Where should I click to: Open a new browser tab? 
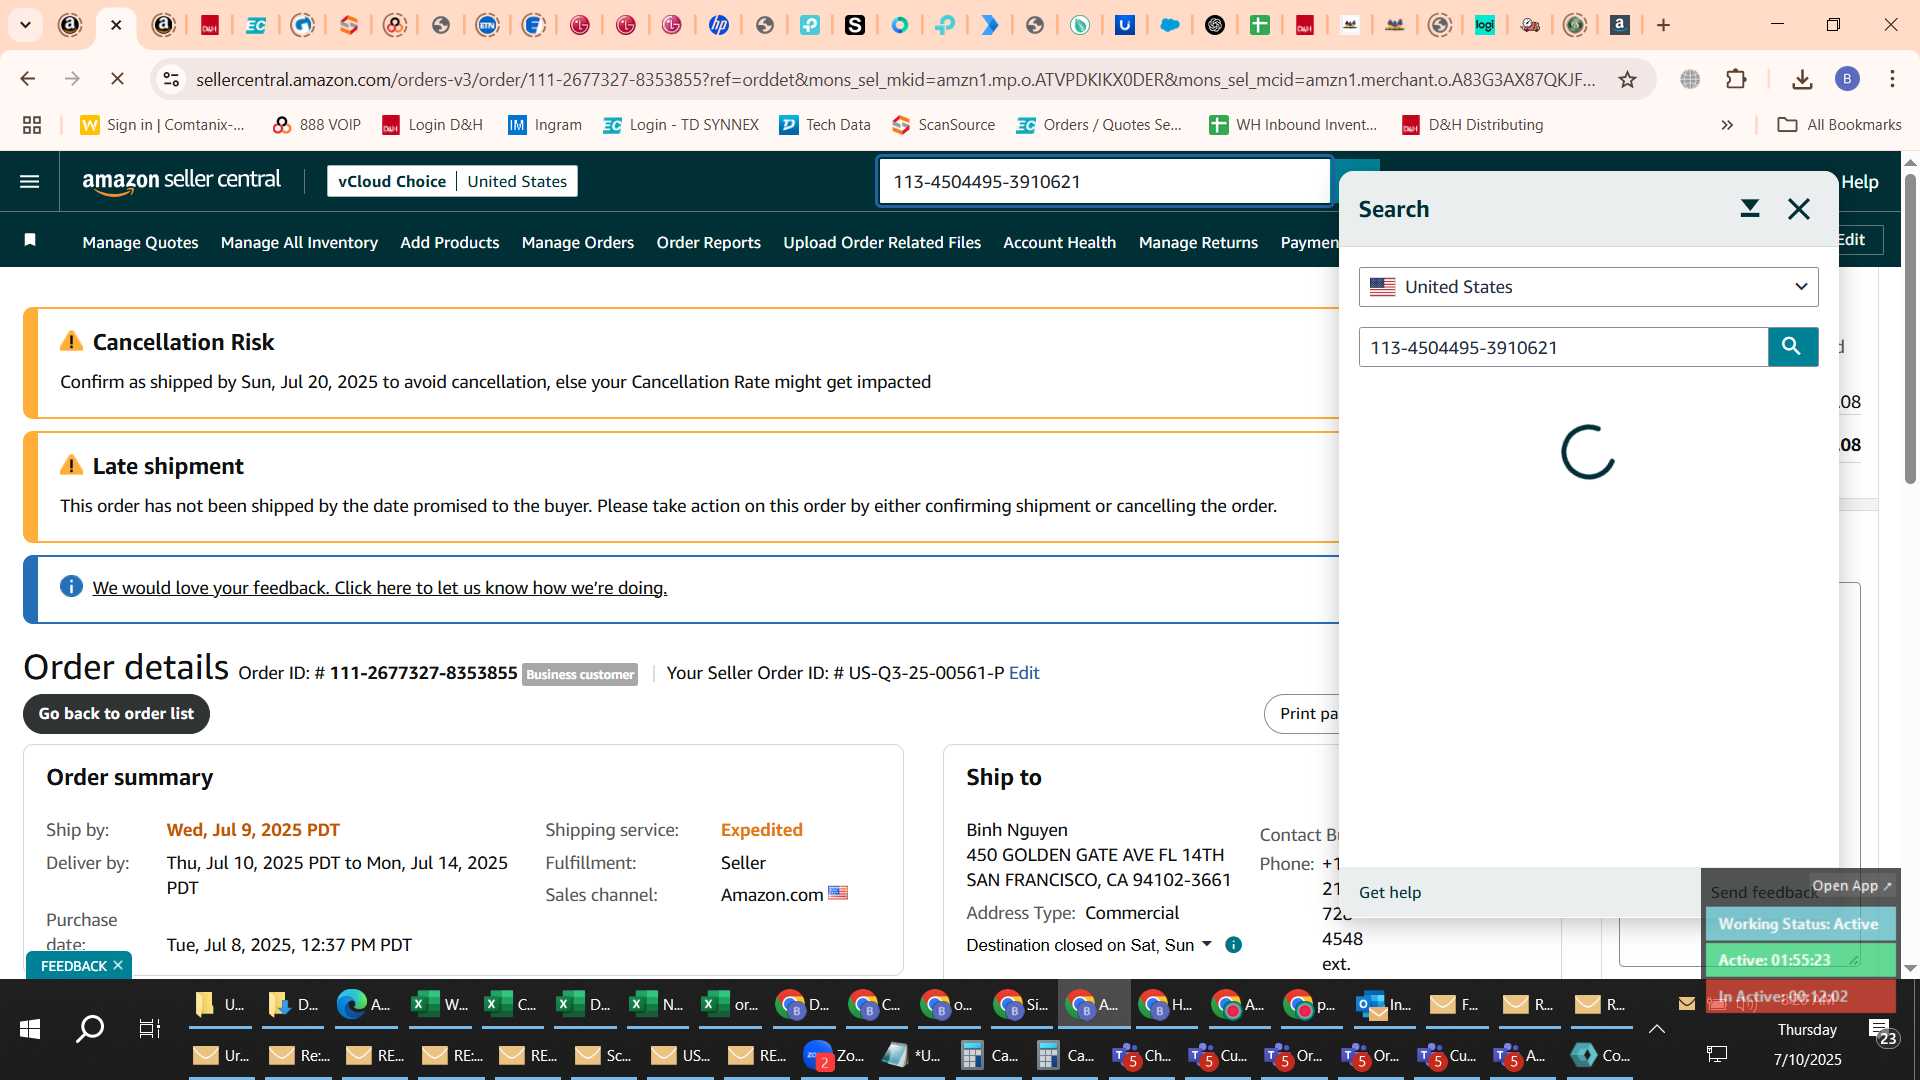pyautogui.click(x=1664, y=25)
